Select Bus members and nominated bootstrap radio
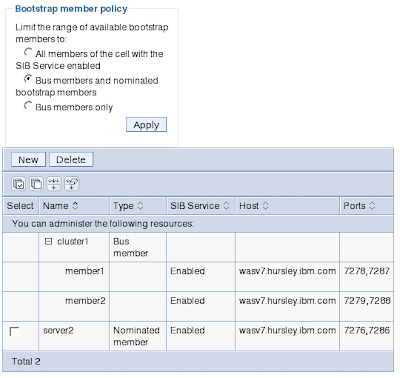 [x=28, y=79]
